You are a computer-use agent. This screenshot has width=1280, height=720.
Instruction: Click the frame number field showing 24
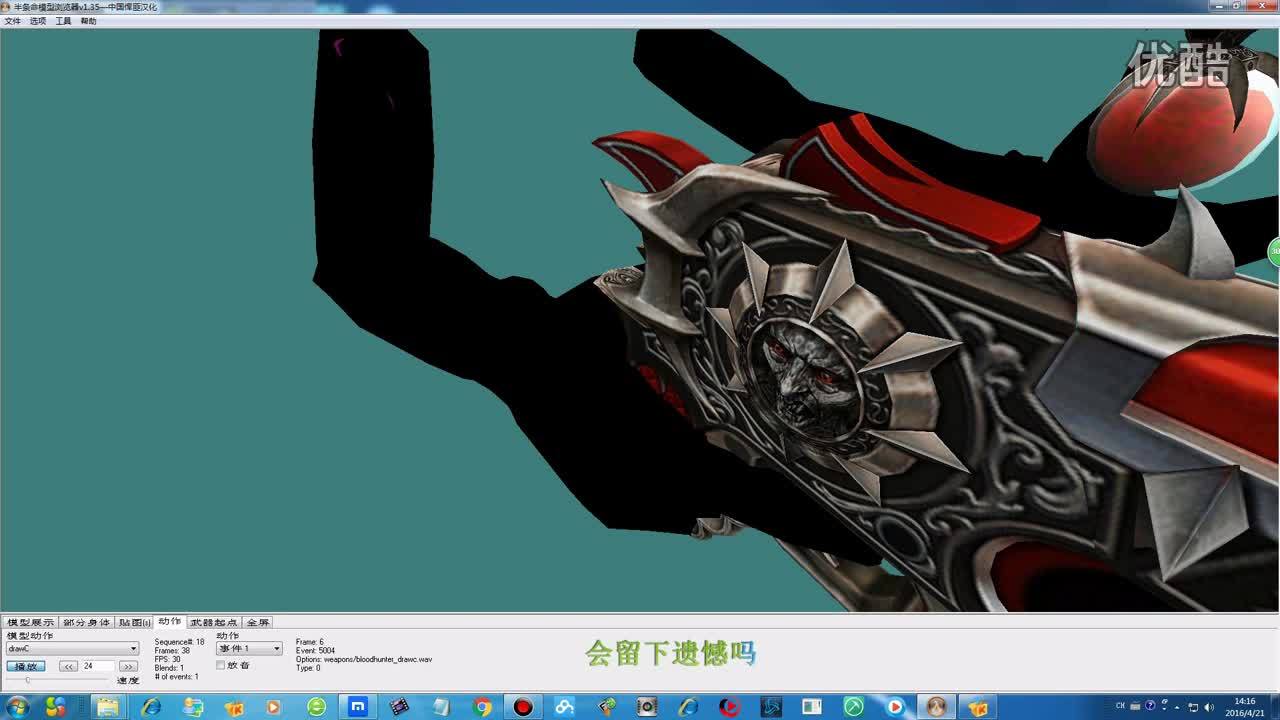[98, 666]
